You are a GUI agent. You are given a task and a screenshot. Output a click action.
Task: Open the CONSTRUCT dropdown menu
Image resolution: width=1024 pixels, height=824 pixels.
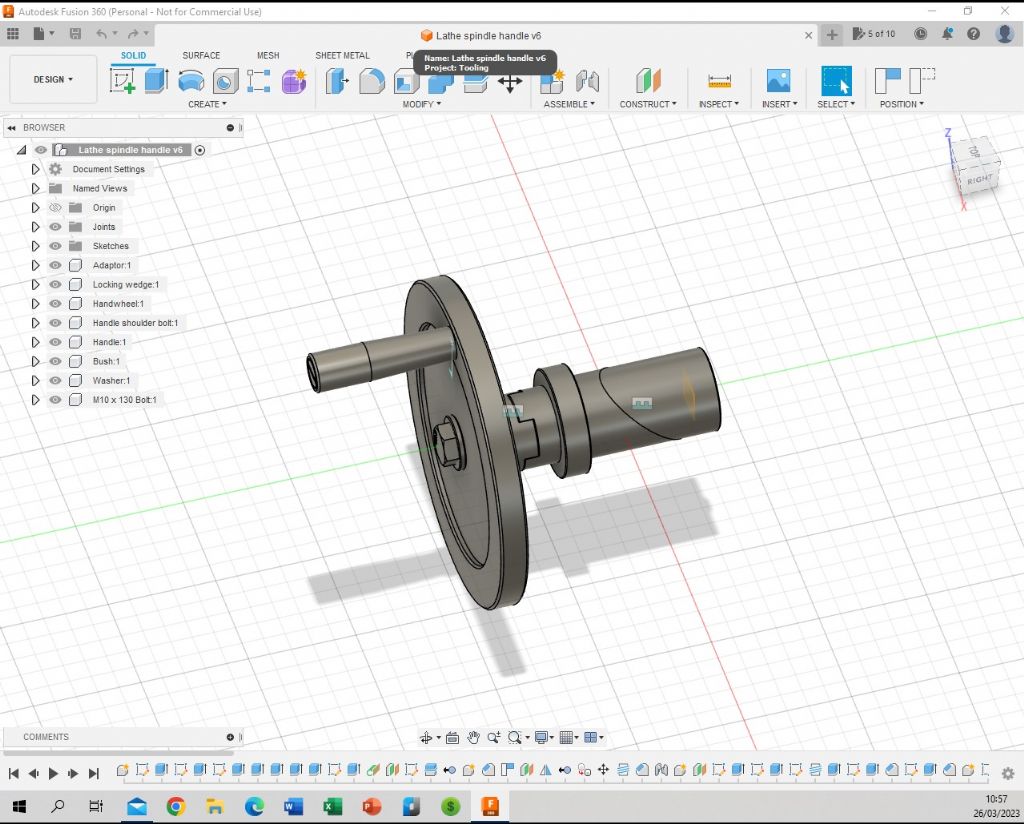648,104
